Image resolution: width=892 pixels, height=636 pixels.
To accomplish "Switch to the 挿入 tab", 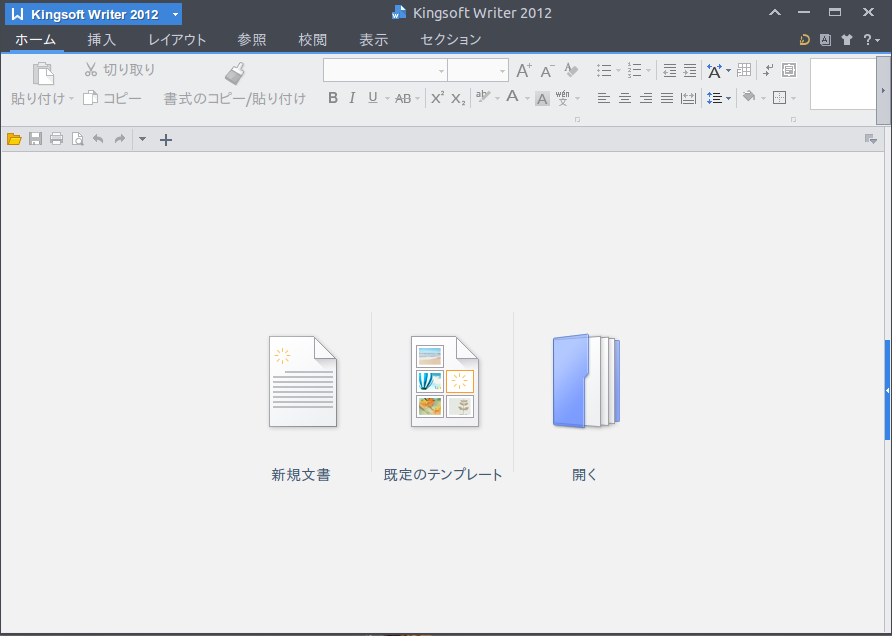I will (x=102, y=40).
